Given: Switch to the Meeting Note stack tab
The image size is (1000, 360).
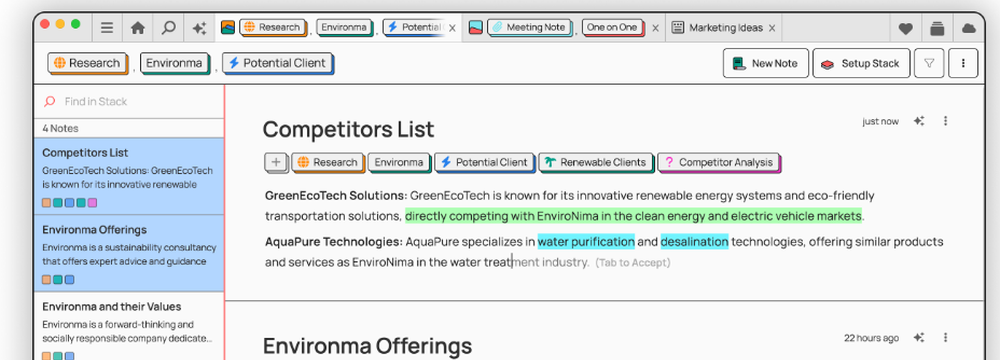Looking at the screenshot, I should (x=529, y=27).
